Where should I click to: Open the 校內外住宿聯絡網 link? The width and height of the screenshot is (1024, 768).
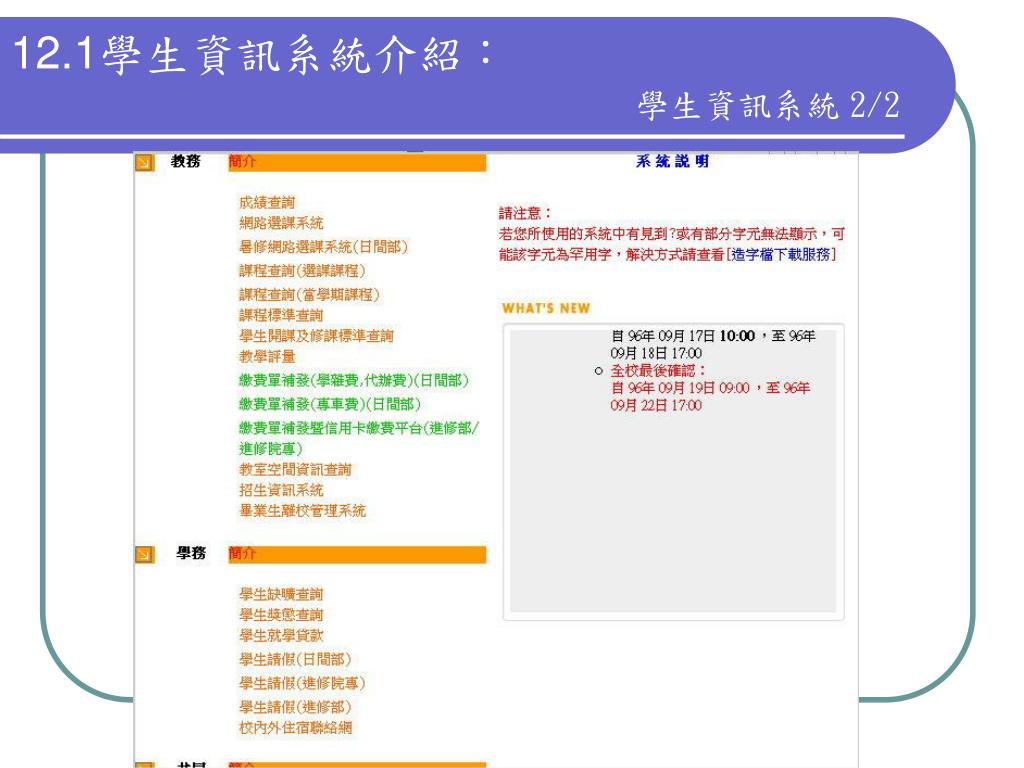pyautogui.click(x=295, y=728)
